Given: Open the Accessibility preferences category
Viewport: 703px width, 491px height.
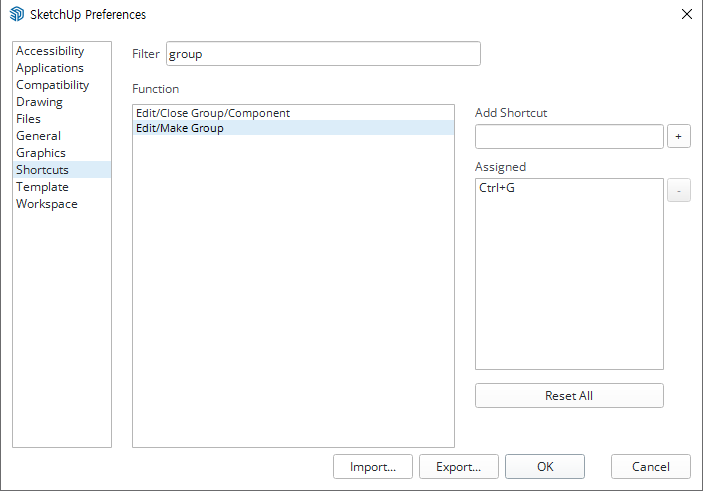Looking at the screenshot, I should 62,51.
